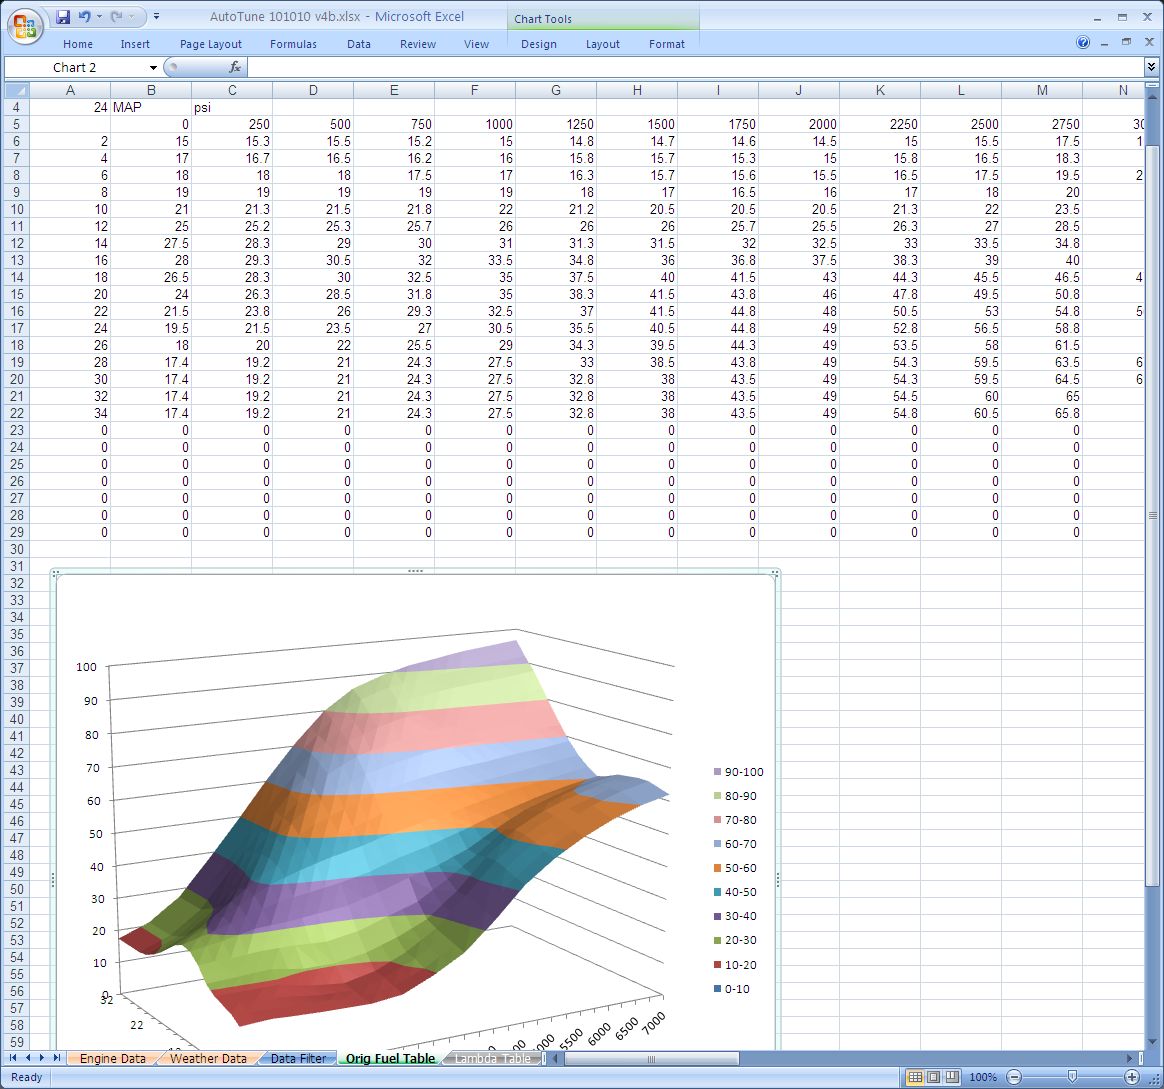Screen dimensions: 1164x1089
Task: Click the zoom in plus icon
Action: pyautogui.click(x=1131, y=1077)
